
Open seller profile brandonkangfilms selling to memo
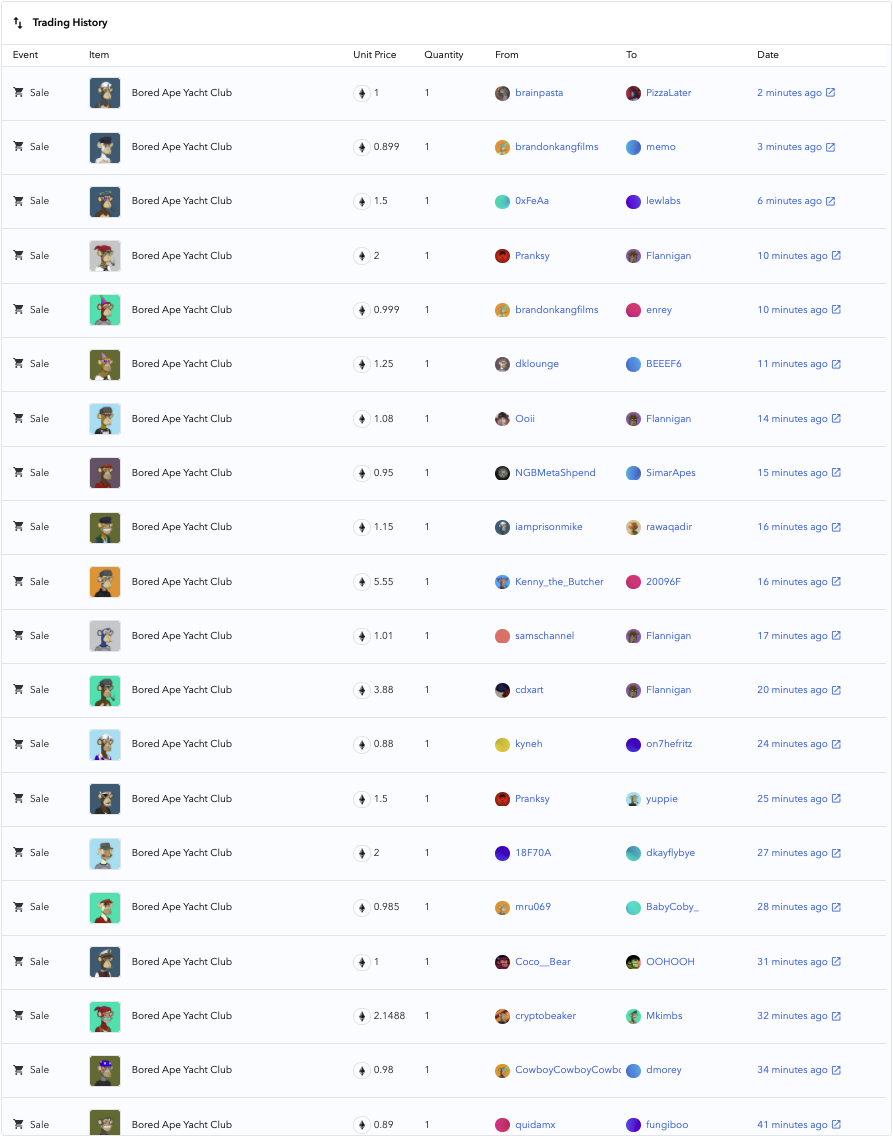[x=557, y=147]
